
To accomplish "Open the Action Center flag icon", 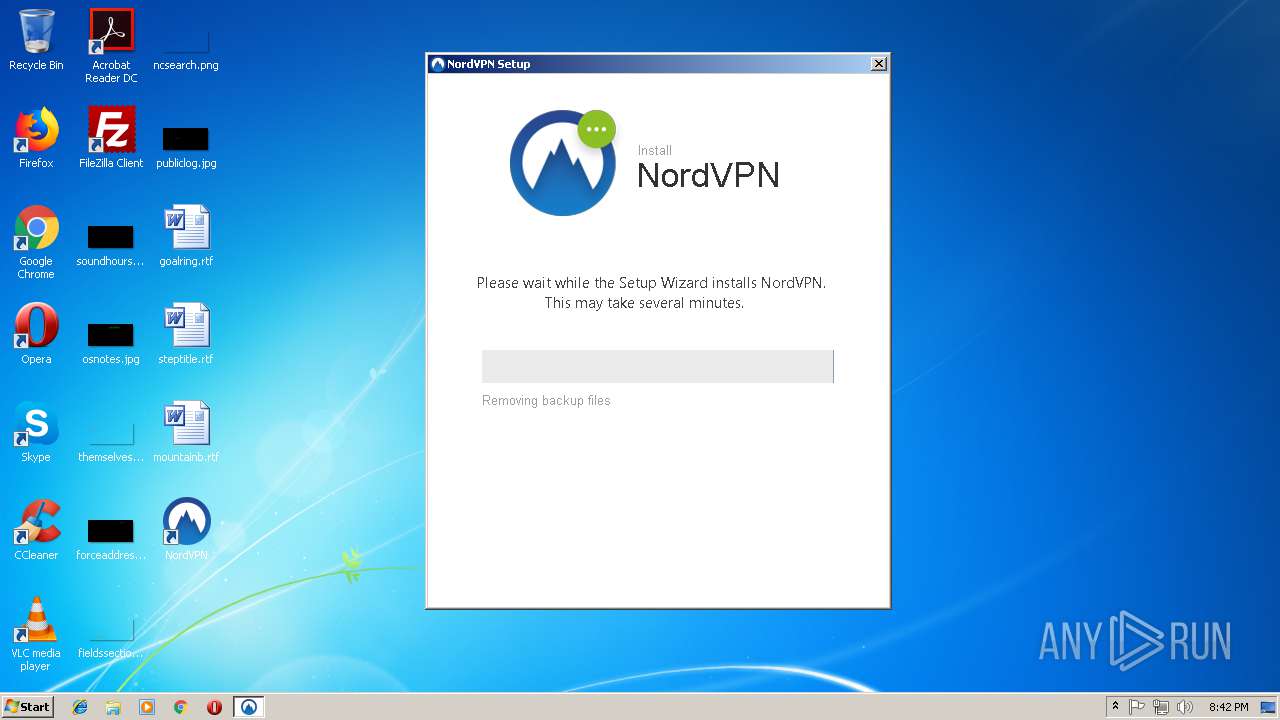I will point(1137,707).
